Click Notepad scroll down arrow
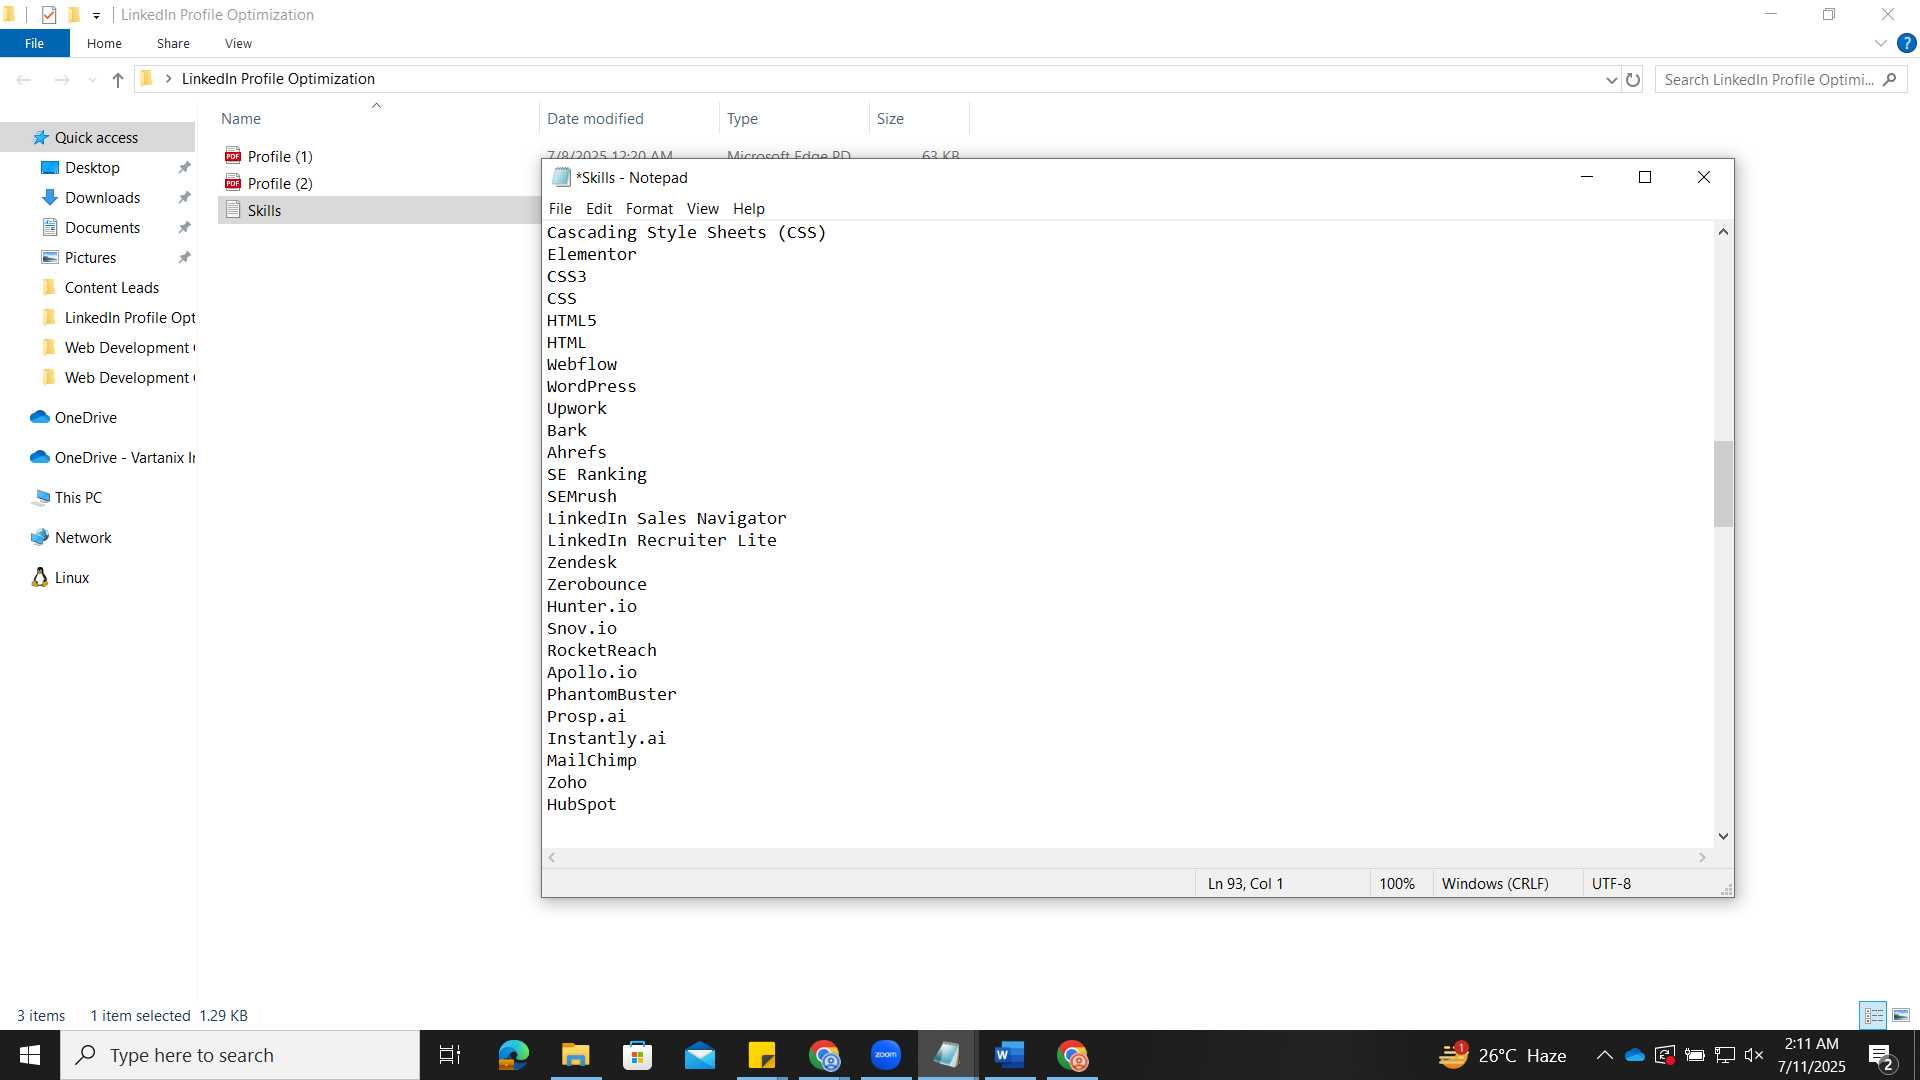The image size is (1920, 1080). 1723,836
